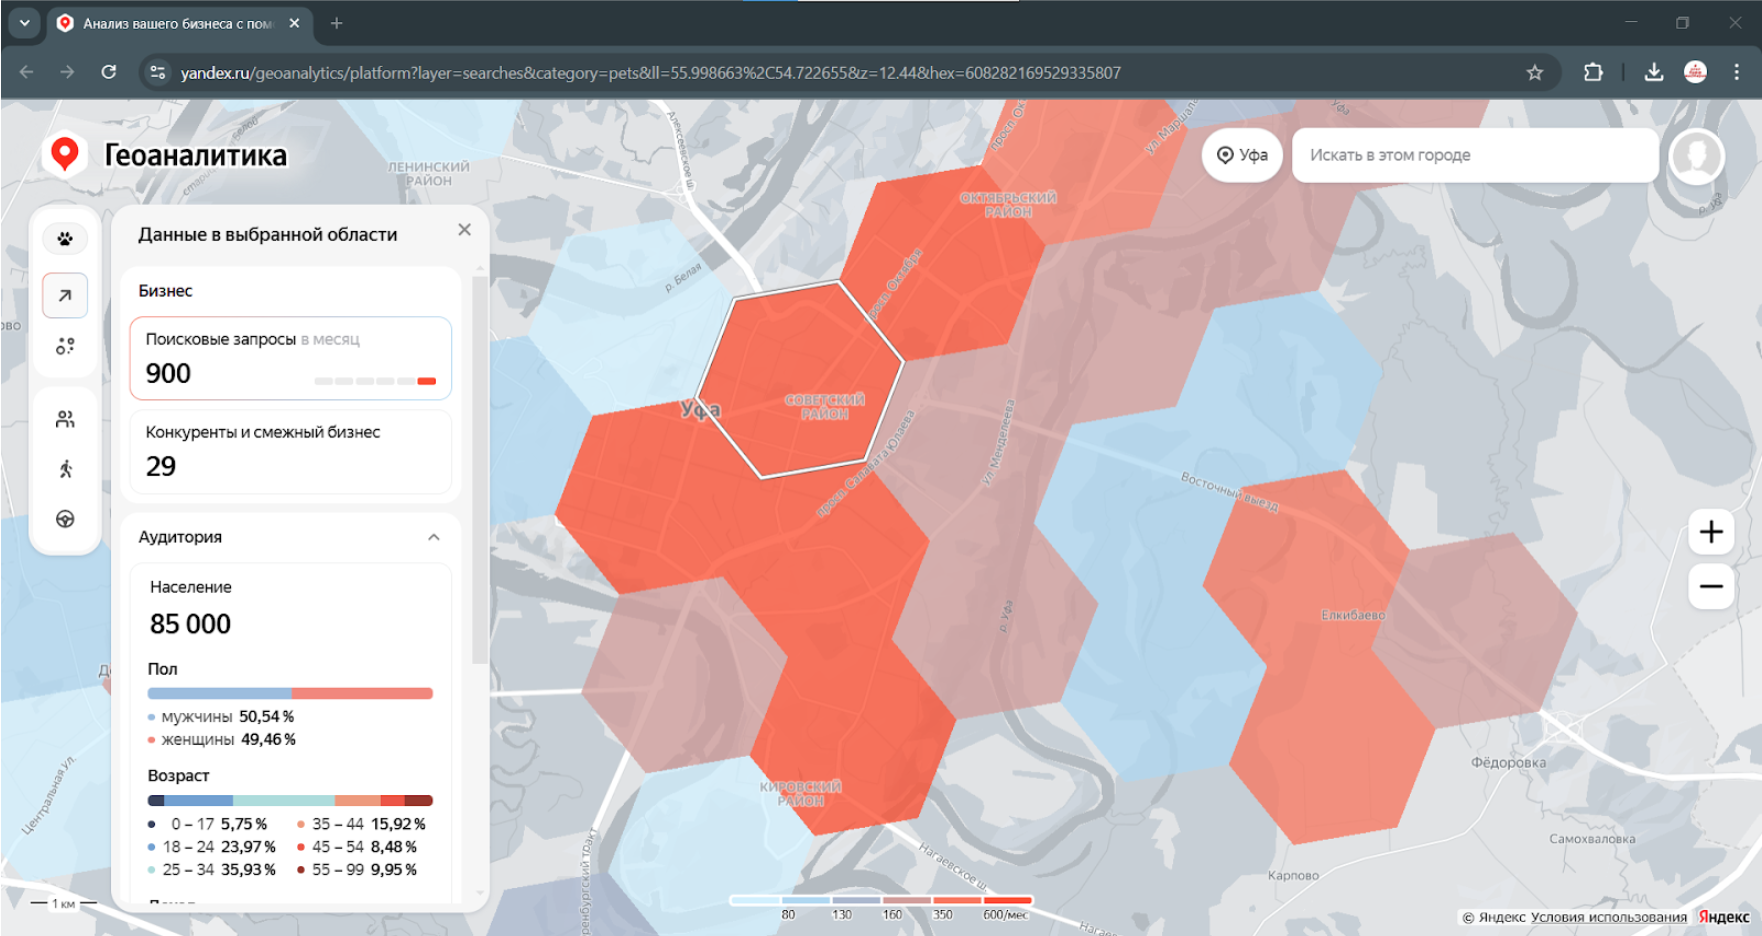Close the Анализ вашего бизнеса tab
The width and height of the screenshot is (1762, 936).
(x=294, y=23)
